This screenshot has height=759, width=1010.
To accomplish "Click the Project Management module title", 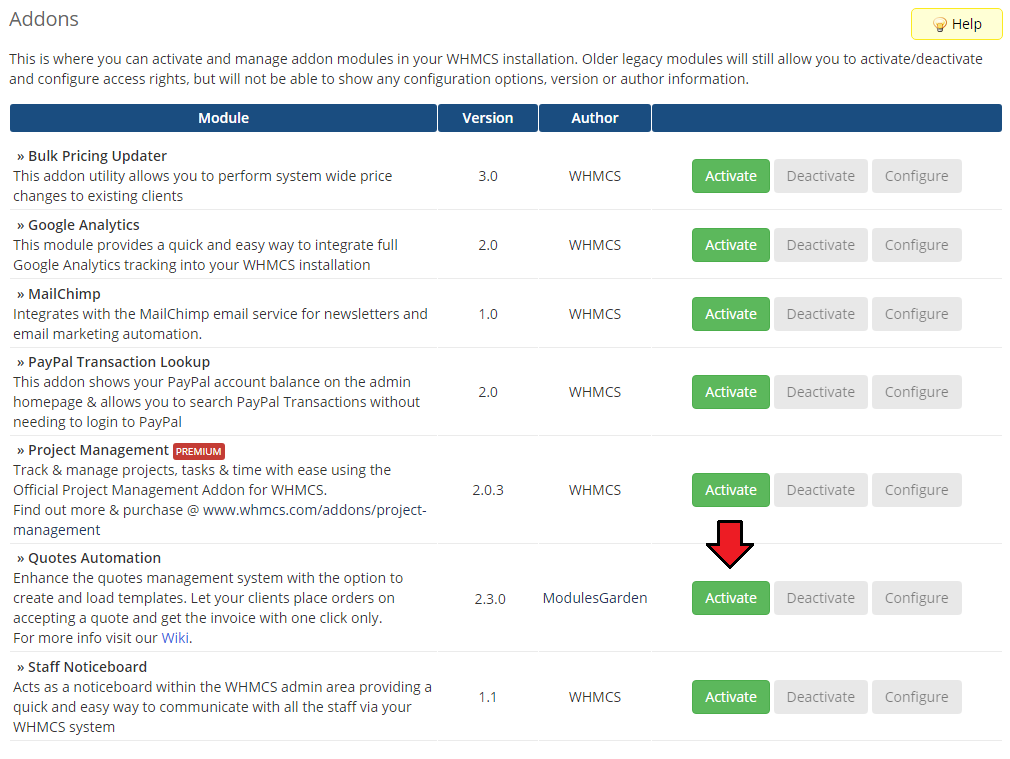I will click(x=99, y=450).
